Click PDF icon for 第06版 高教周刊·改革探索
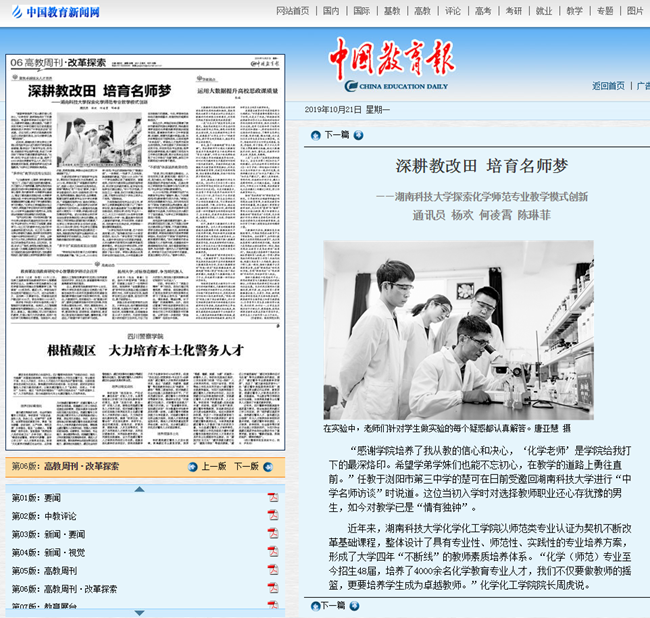The image size is (650, 618). (x=272, y=588)
